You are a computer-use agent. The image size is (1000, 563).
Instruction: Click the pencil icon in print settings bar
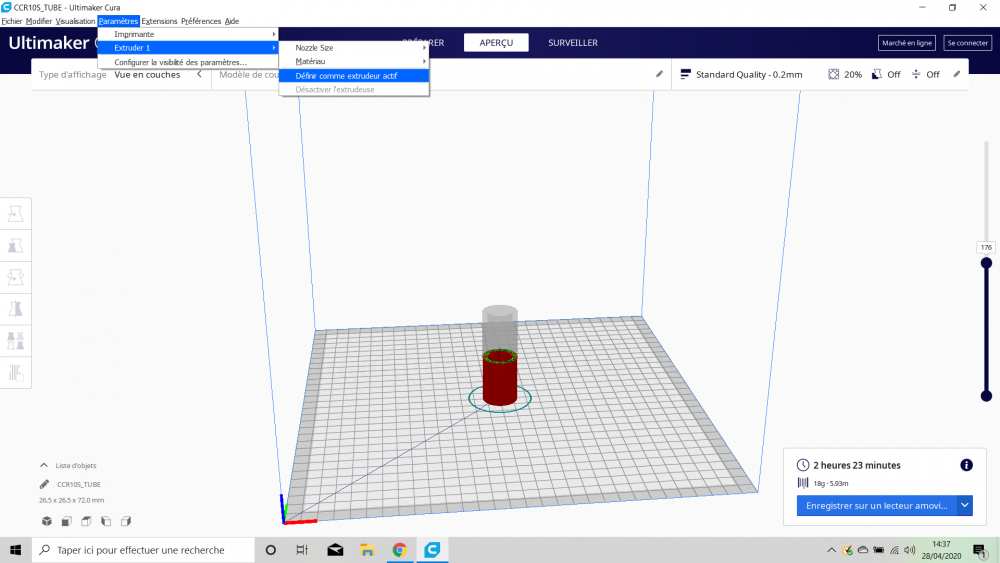coord(957,74)
